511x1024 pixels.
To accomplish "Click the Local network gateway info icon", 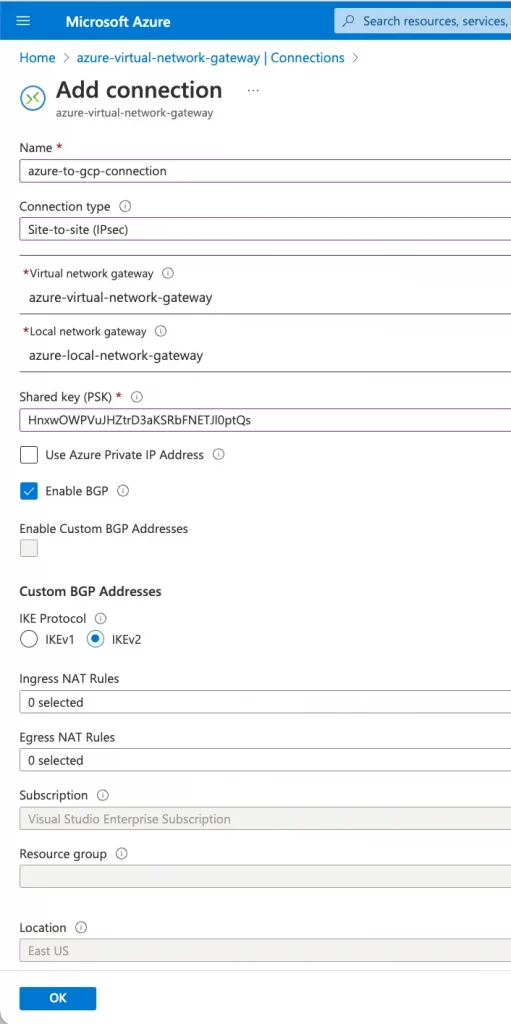I will click(x=161, y=331).
